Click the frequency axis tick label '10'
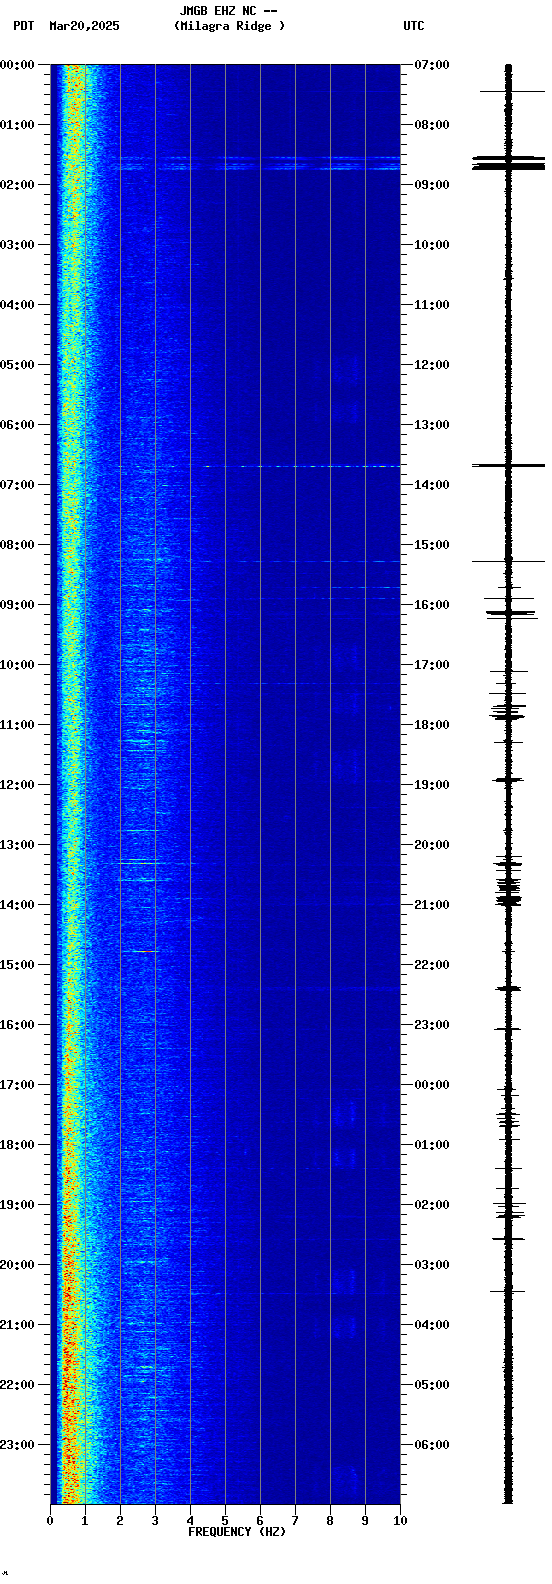 [400, 1521]
